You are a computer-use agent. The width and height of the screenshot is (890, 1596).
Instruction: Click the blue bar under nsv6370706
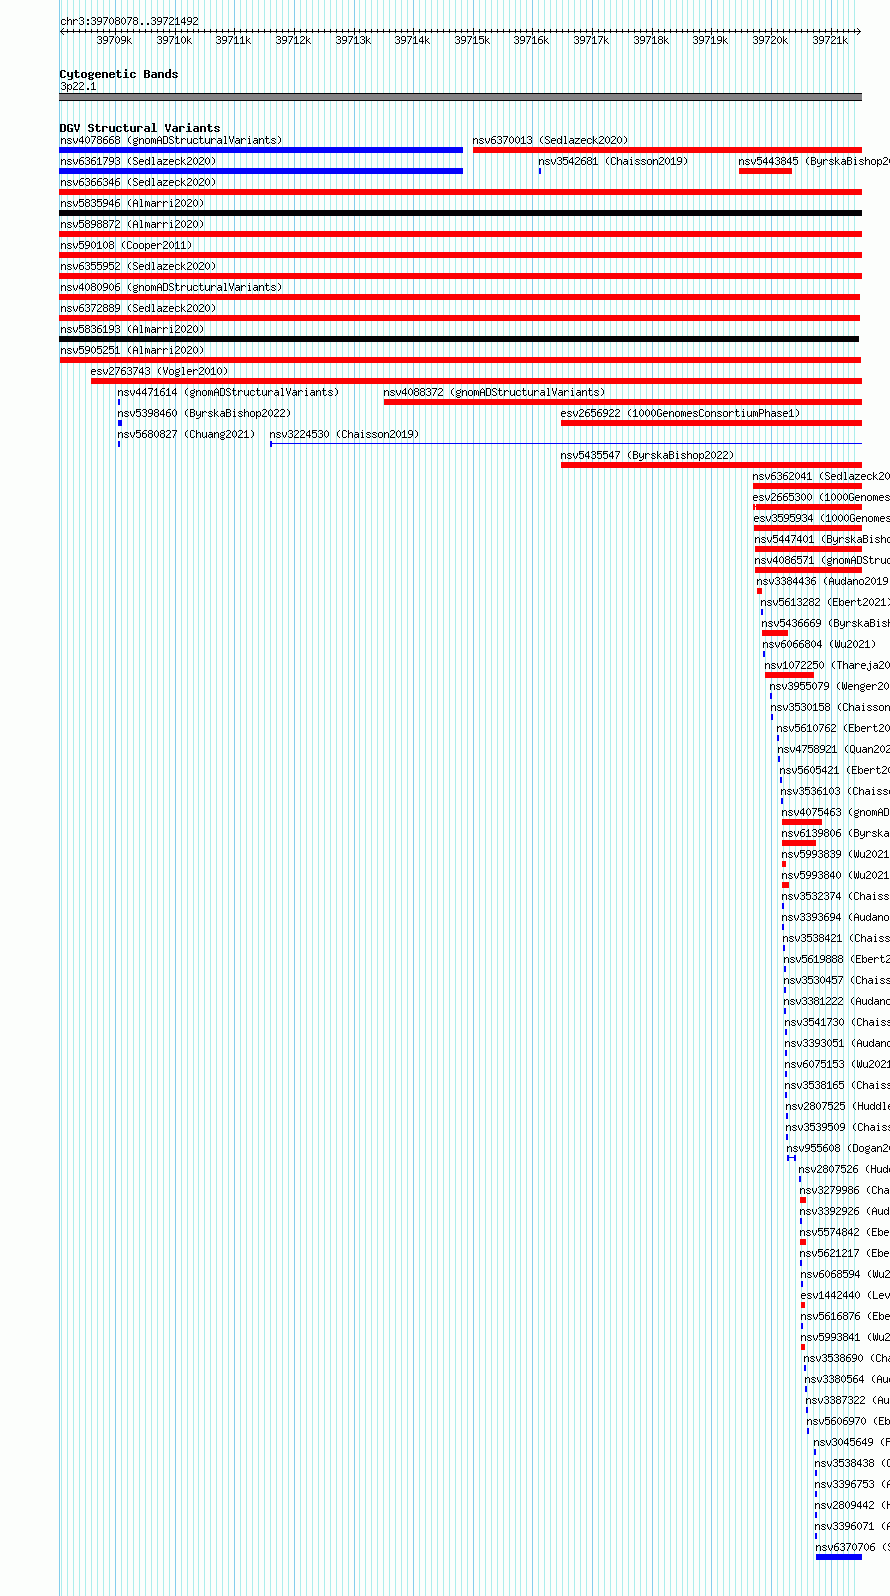[x=839, y=1557]
